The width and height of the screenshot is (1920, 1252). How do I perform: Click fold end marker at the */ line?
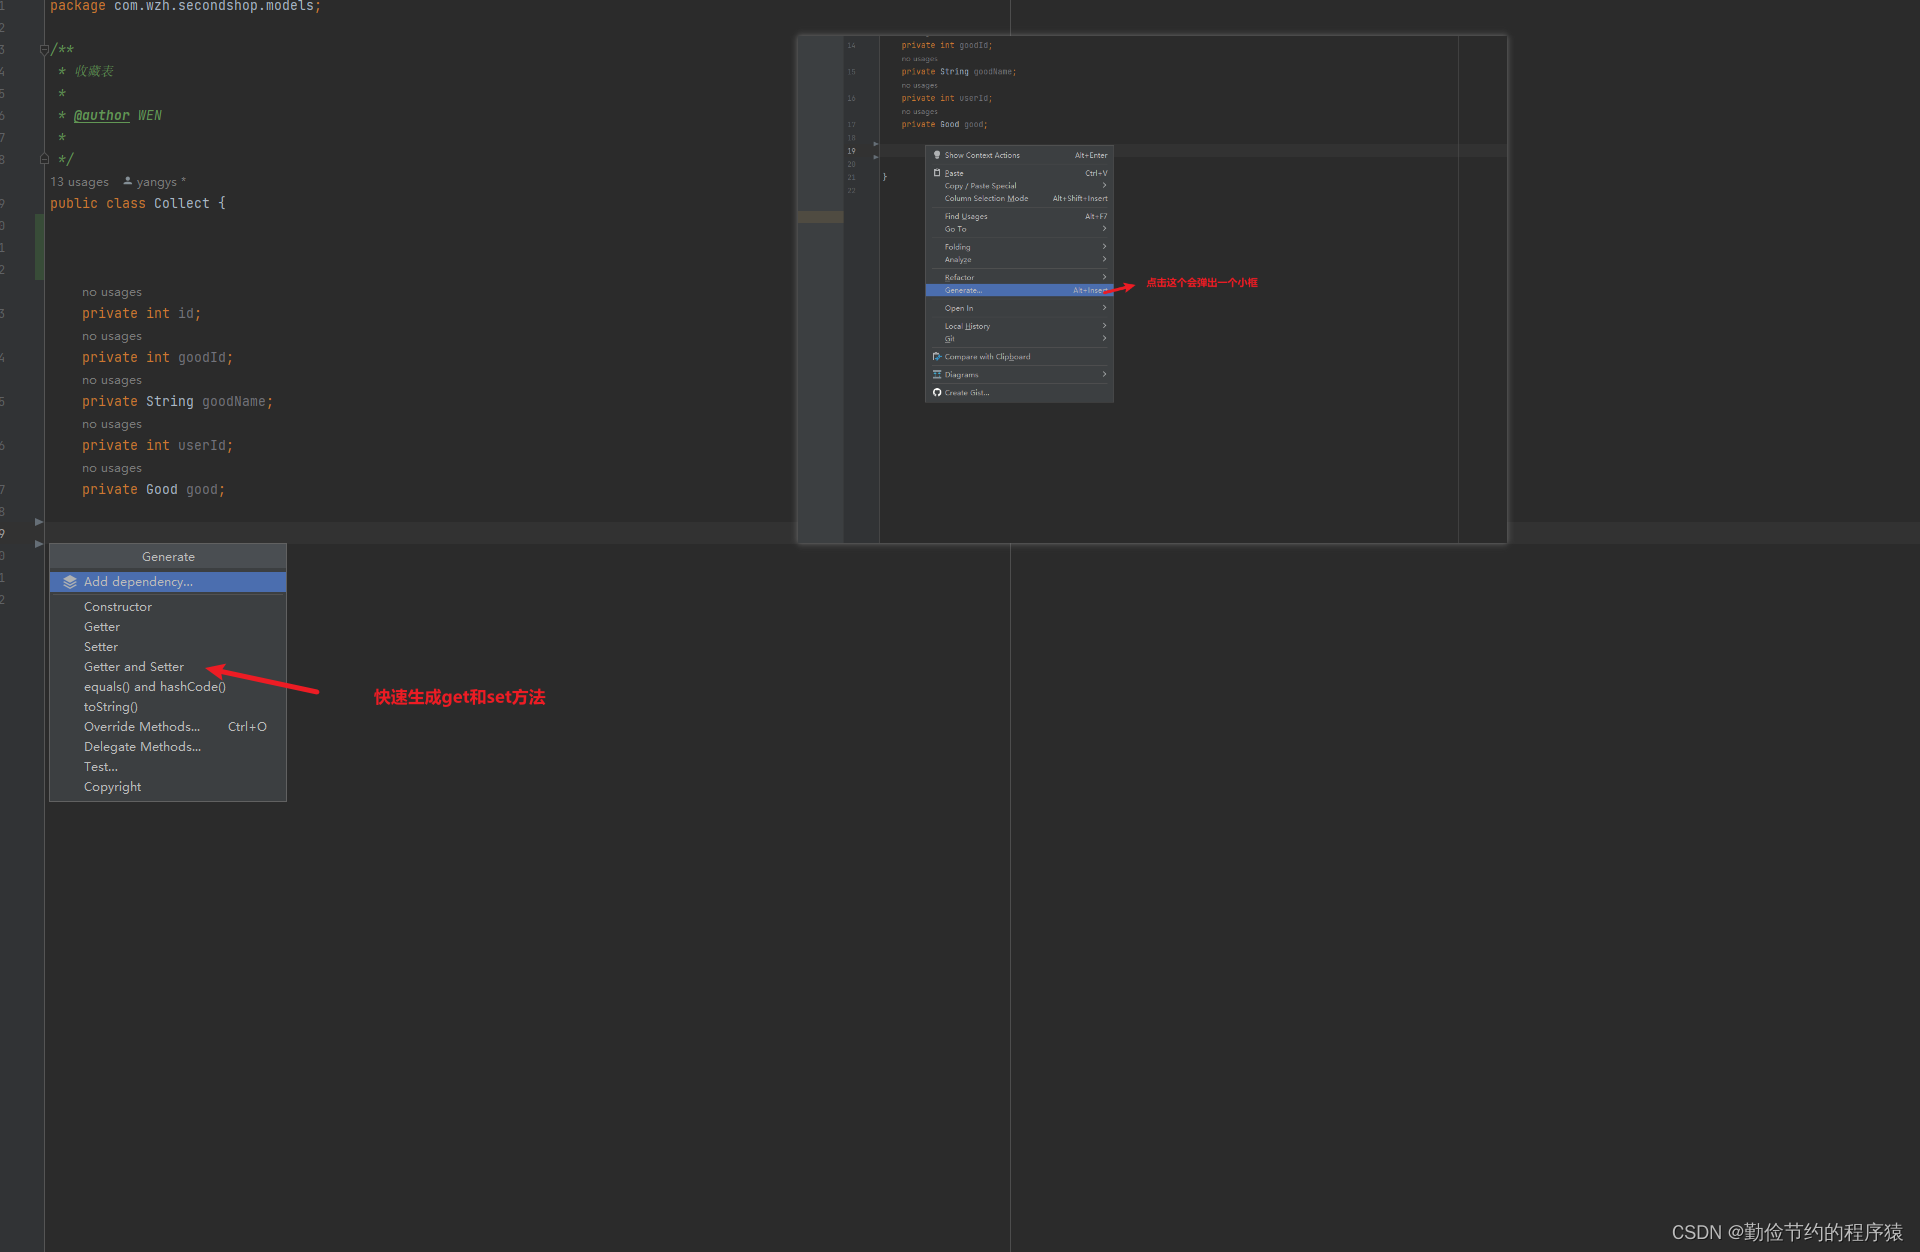click(x=43, y=159)
